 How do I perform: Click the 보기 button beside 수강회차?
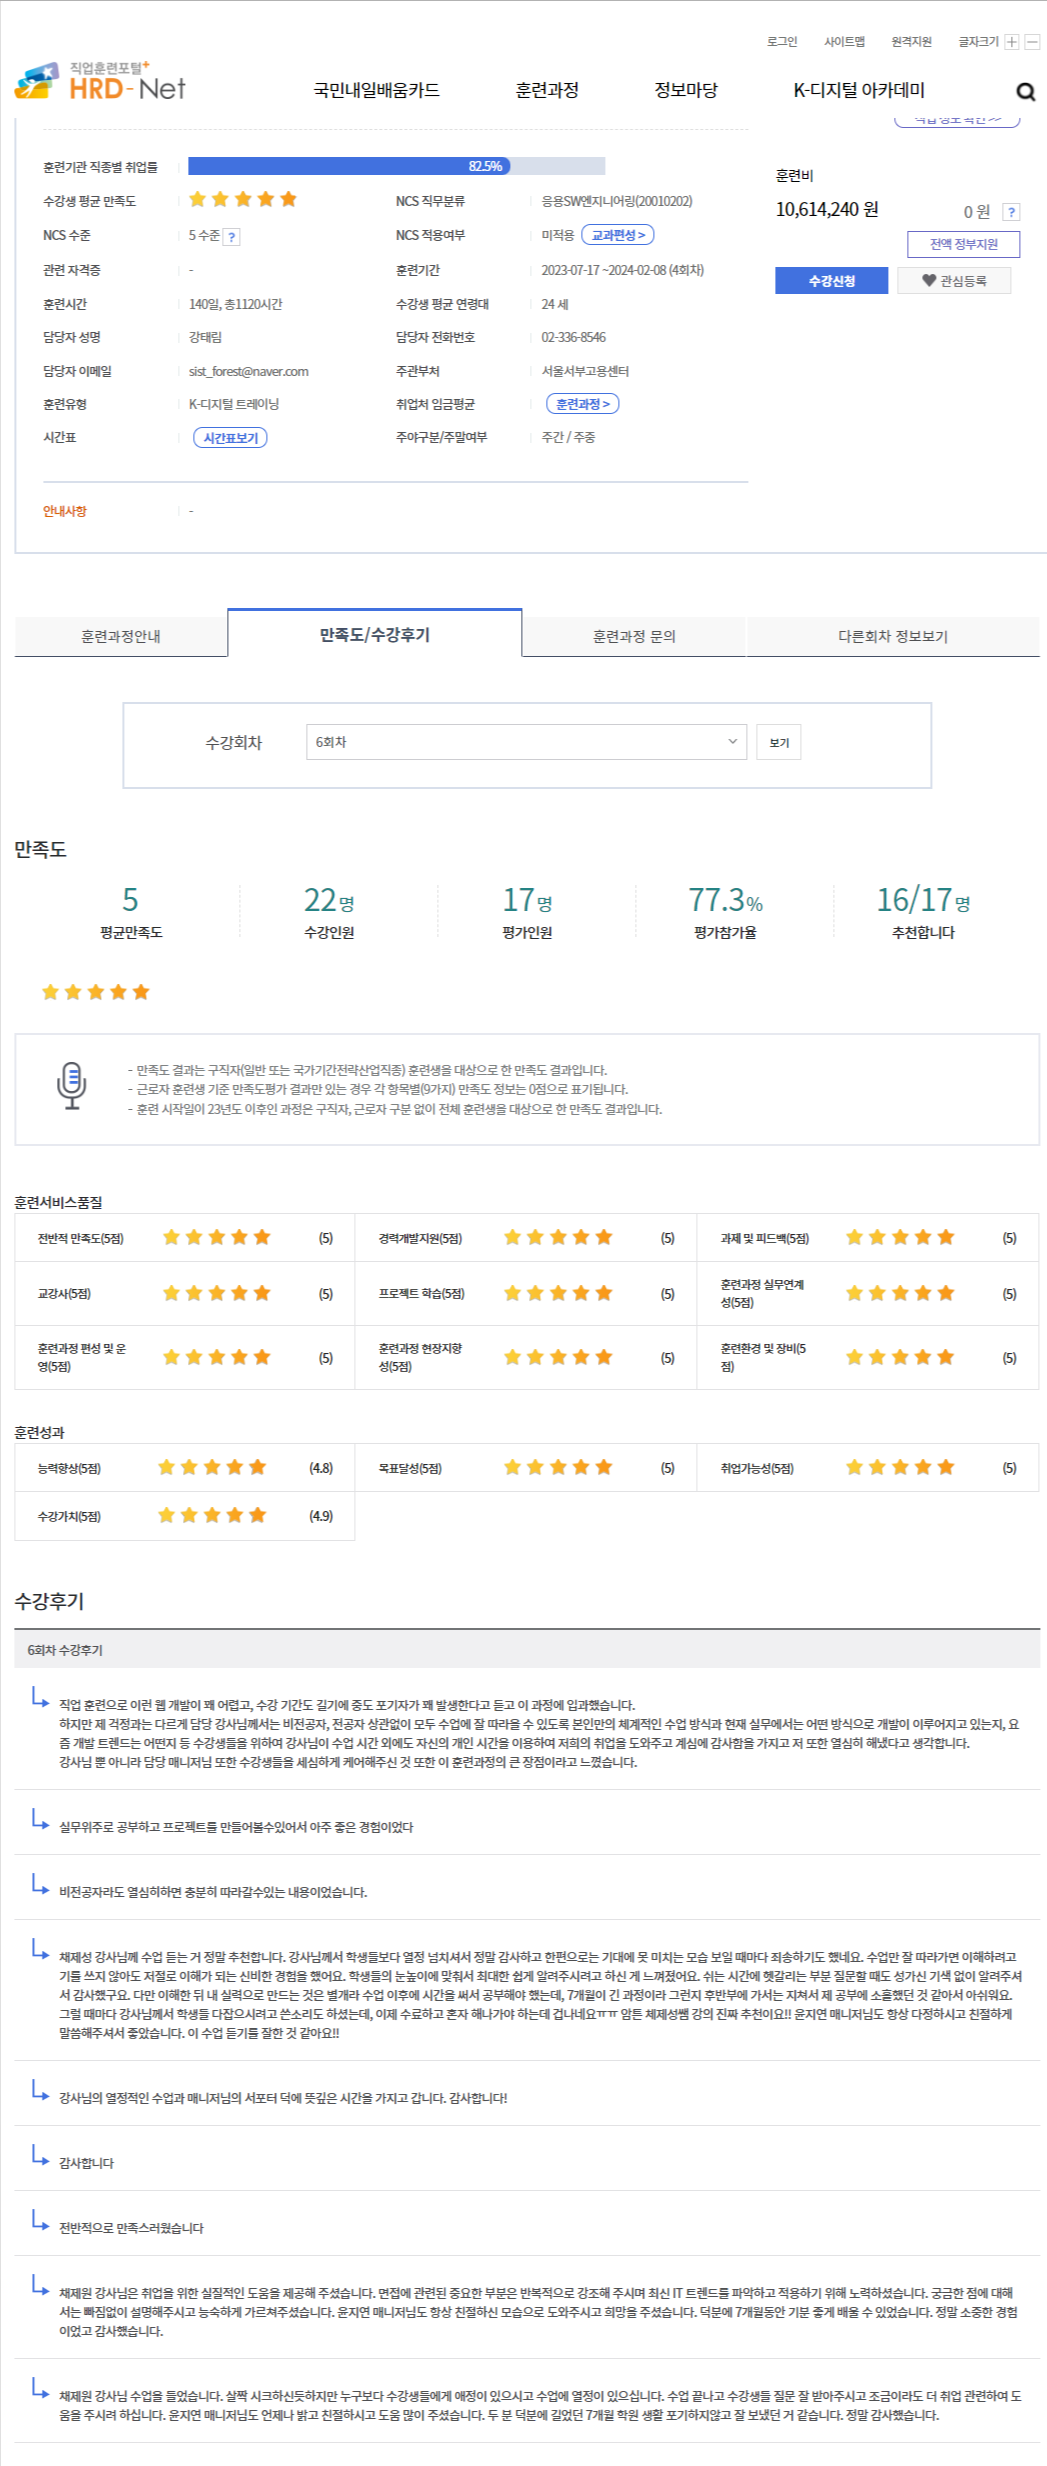(x=779, y=743)
